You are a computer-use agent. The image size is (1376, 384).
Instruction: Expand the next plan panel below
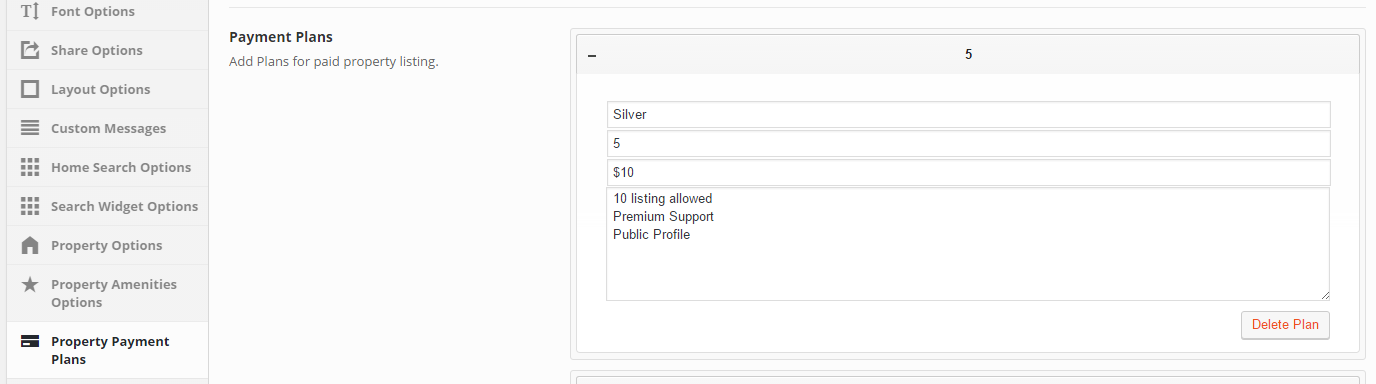(x=968, y=379)
